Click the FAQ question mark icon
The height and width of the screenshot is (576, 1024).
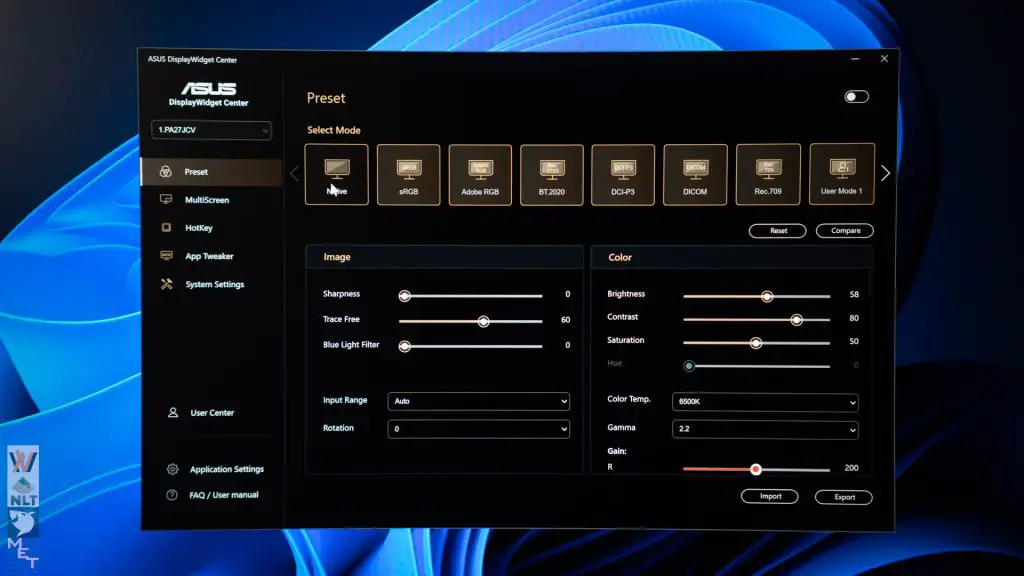(172, 495)
